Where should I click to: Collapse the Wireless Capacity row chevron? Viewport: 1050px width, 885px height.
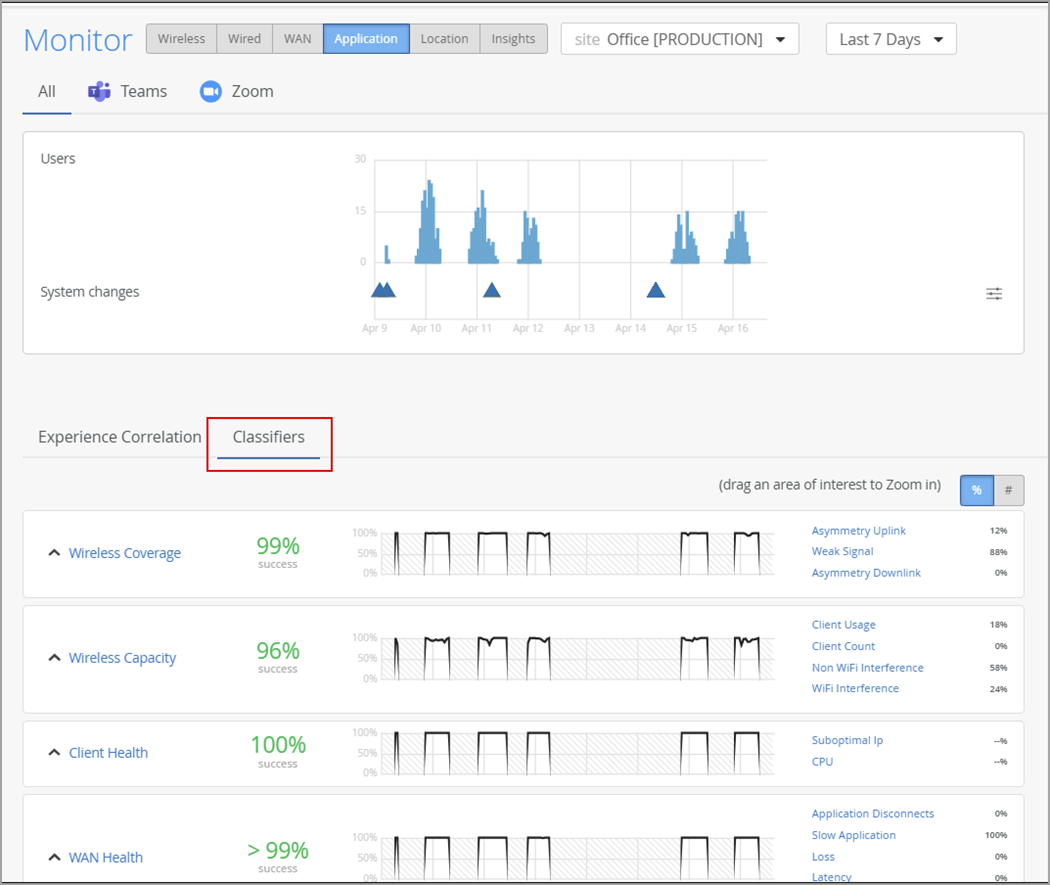[x=54, y=658]
